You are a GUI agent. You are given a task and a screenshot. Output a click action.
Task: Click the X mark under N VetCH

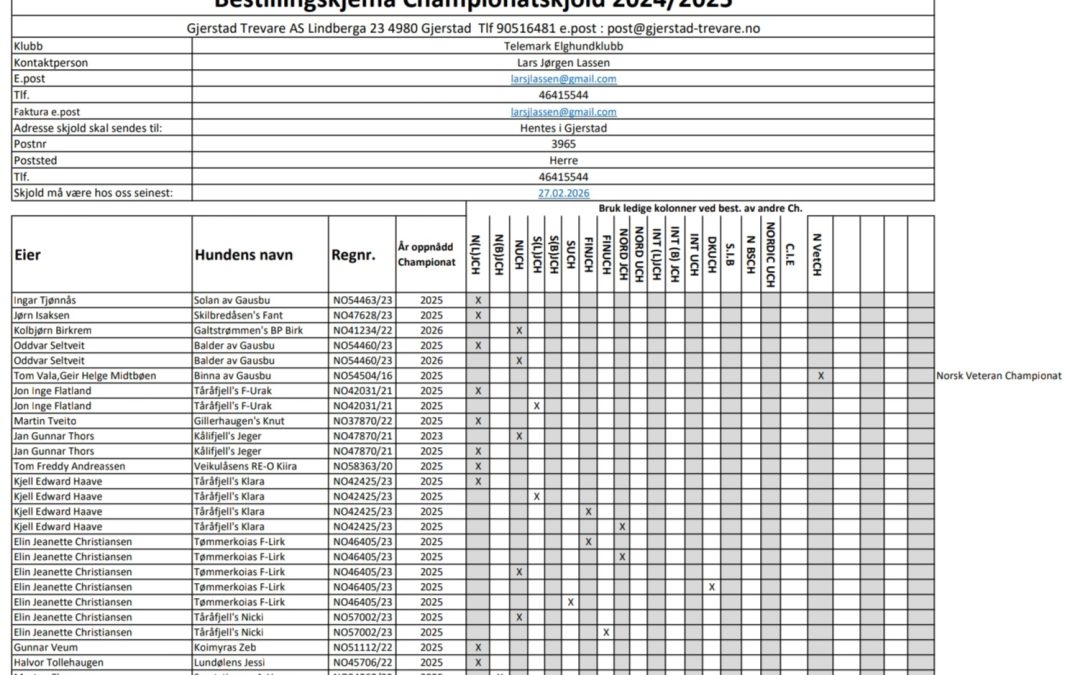(820, 376)
